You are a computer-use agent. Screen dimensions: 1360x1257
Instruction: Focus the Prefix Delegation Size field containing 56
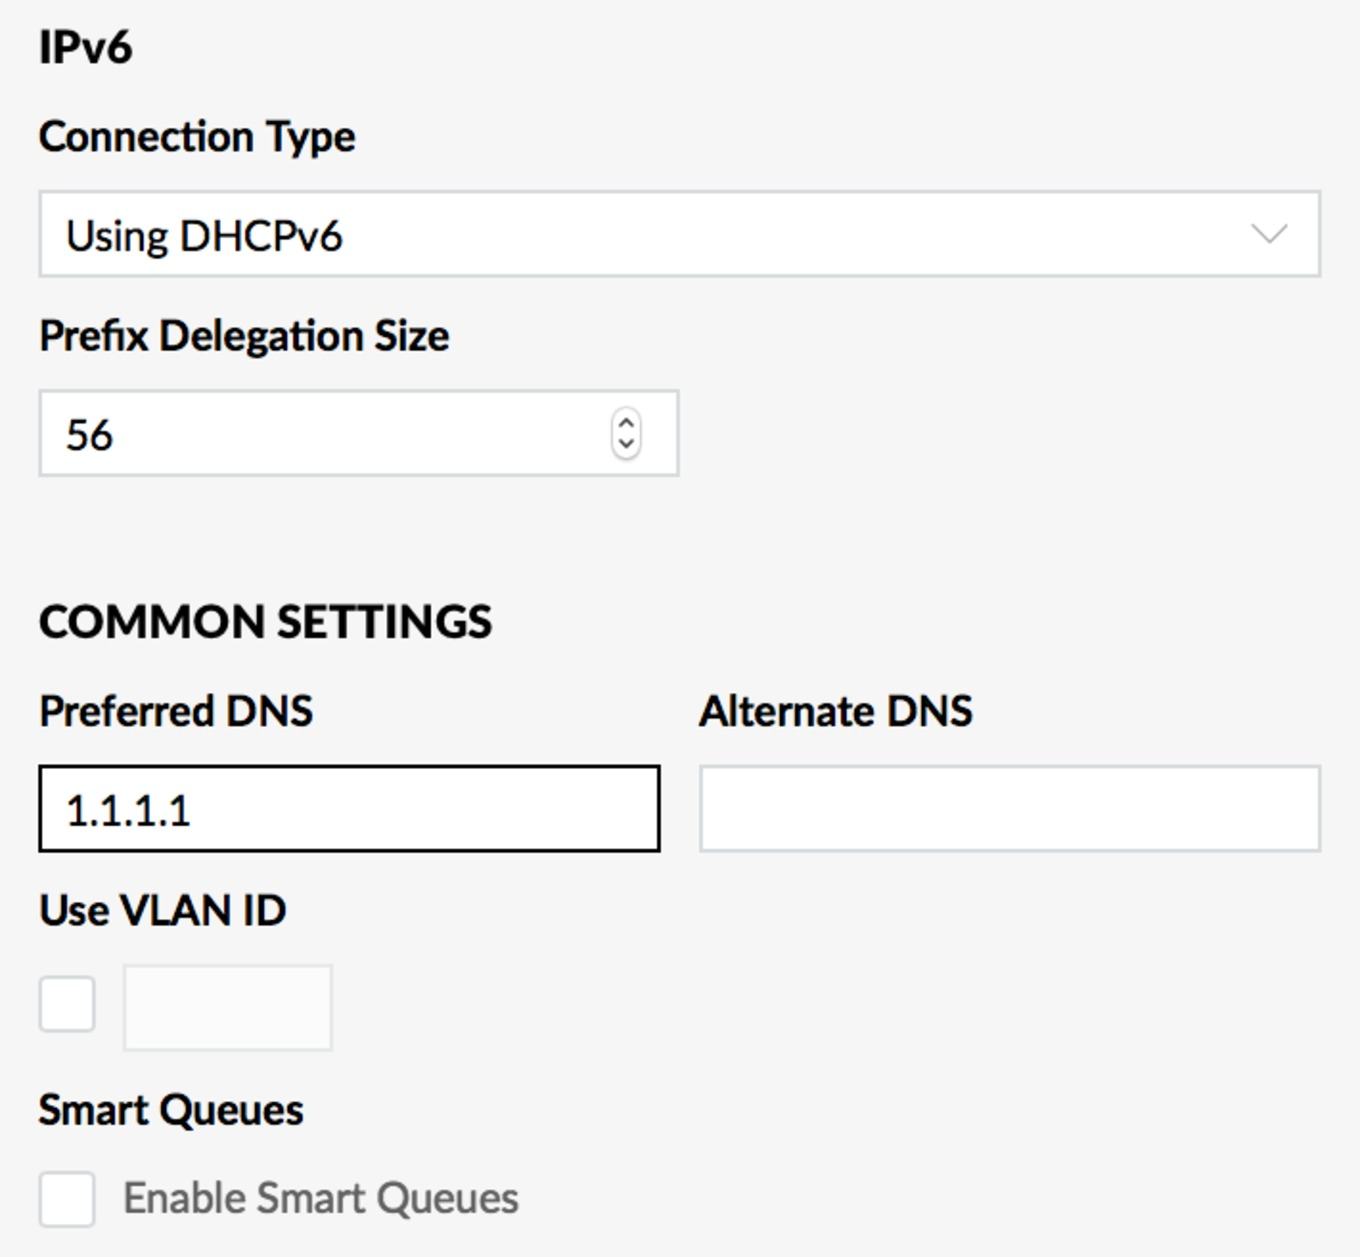[x=359, y=433]
